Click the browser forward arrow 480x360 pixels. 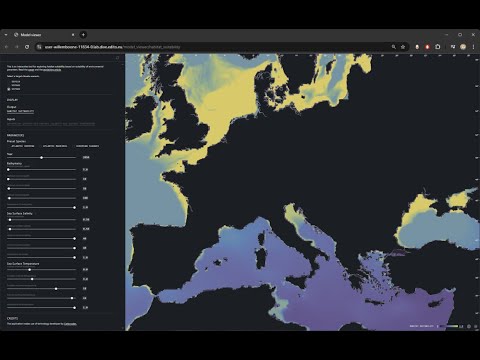(17, 47)
